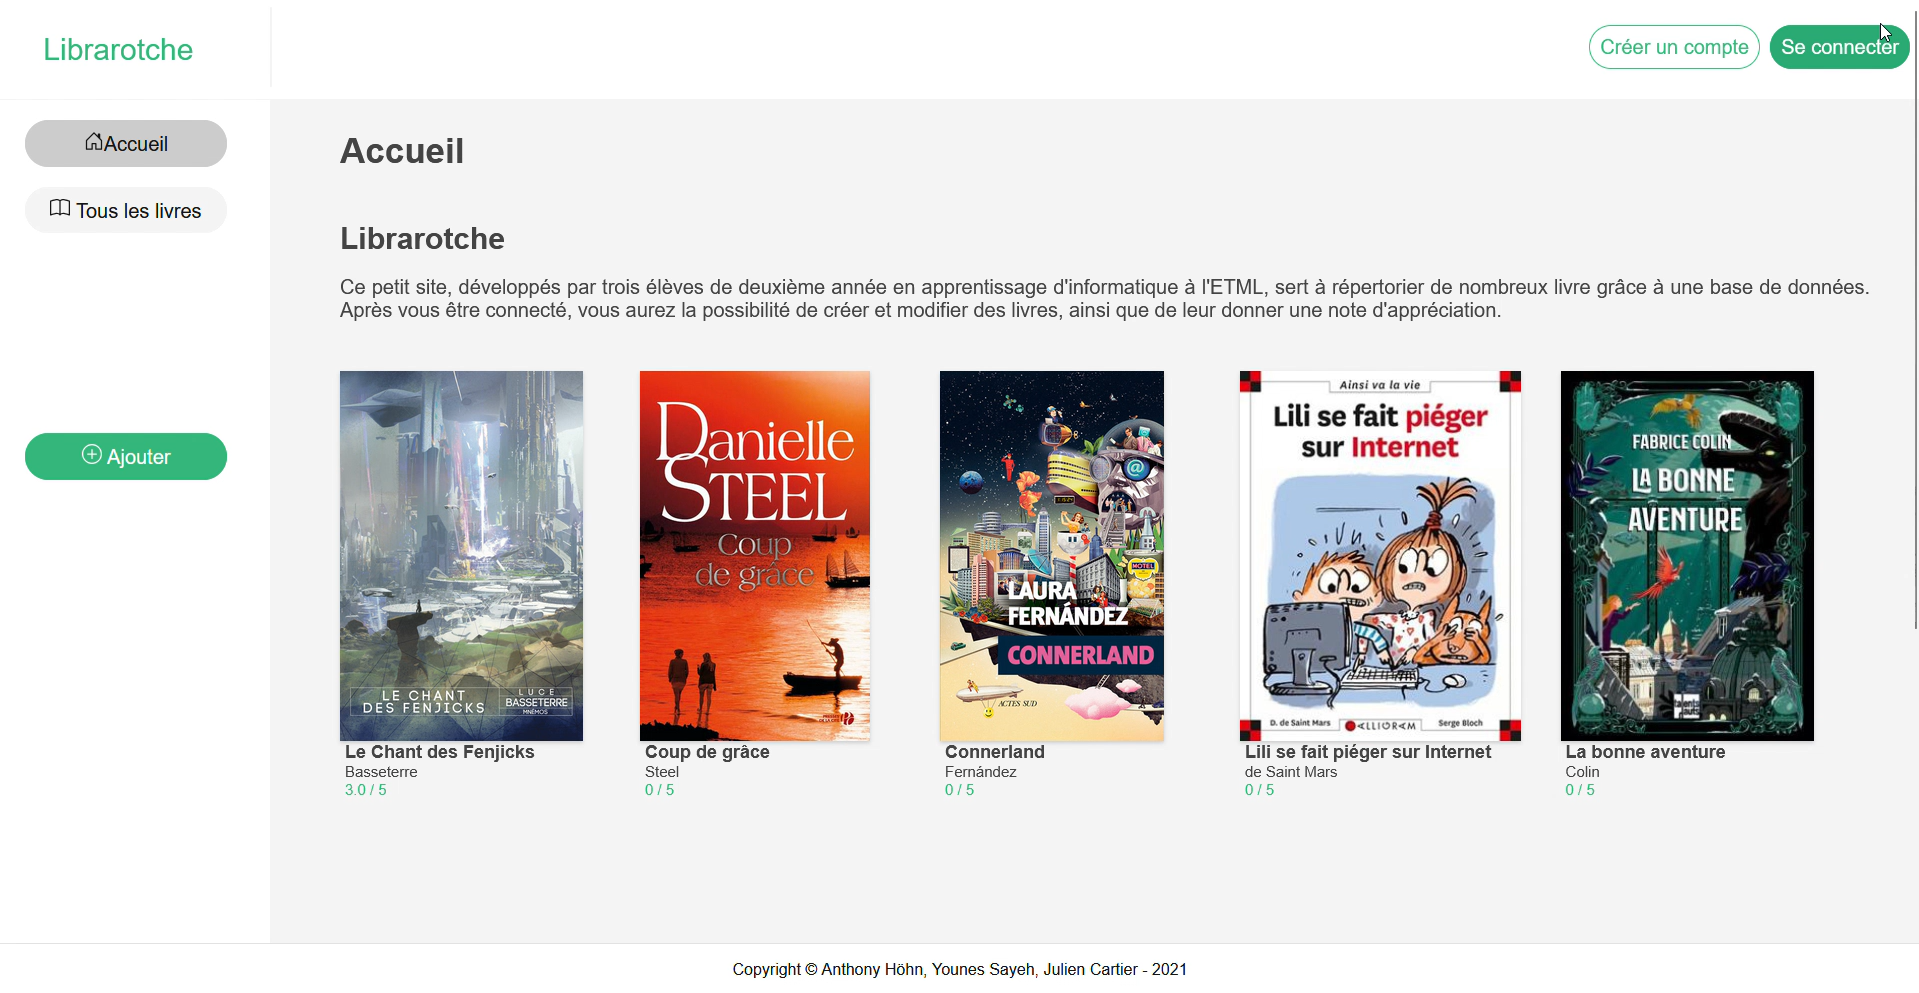
Task: Click the Connerland title text
Action: 995,752
